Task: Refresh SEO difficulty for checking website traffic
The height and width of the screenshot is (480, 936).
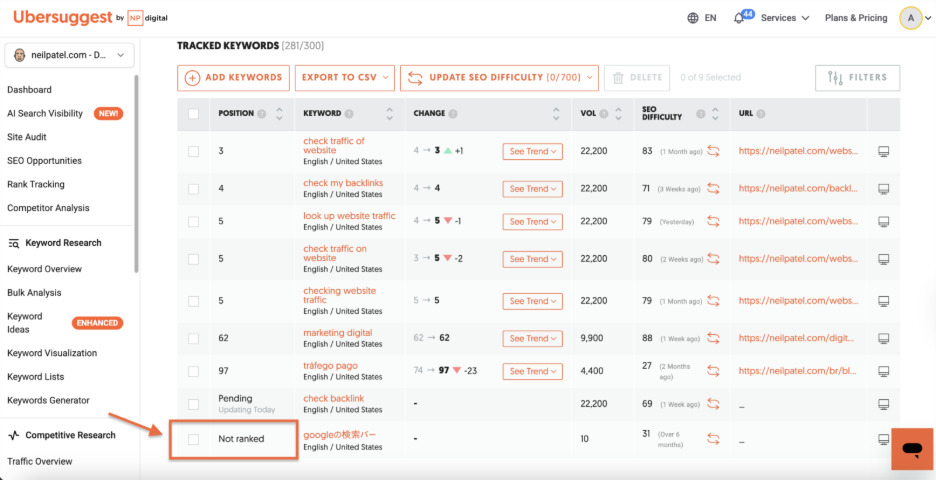Action: (x=713, y=301)
